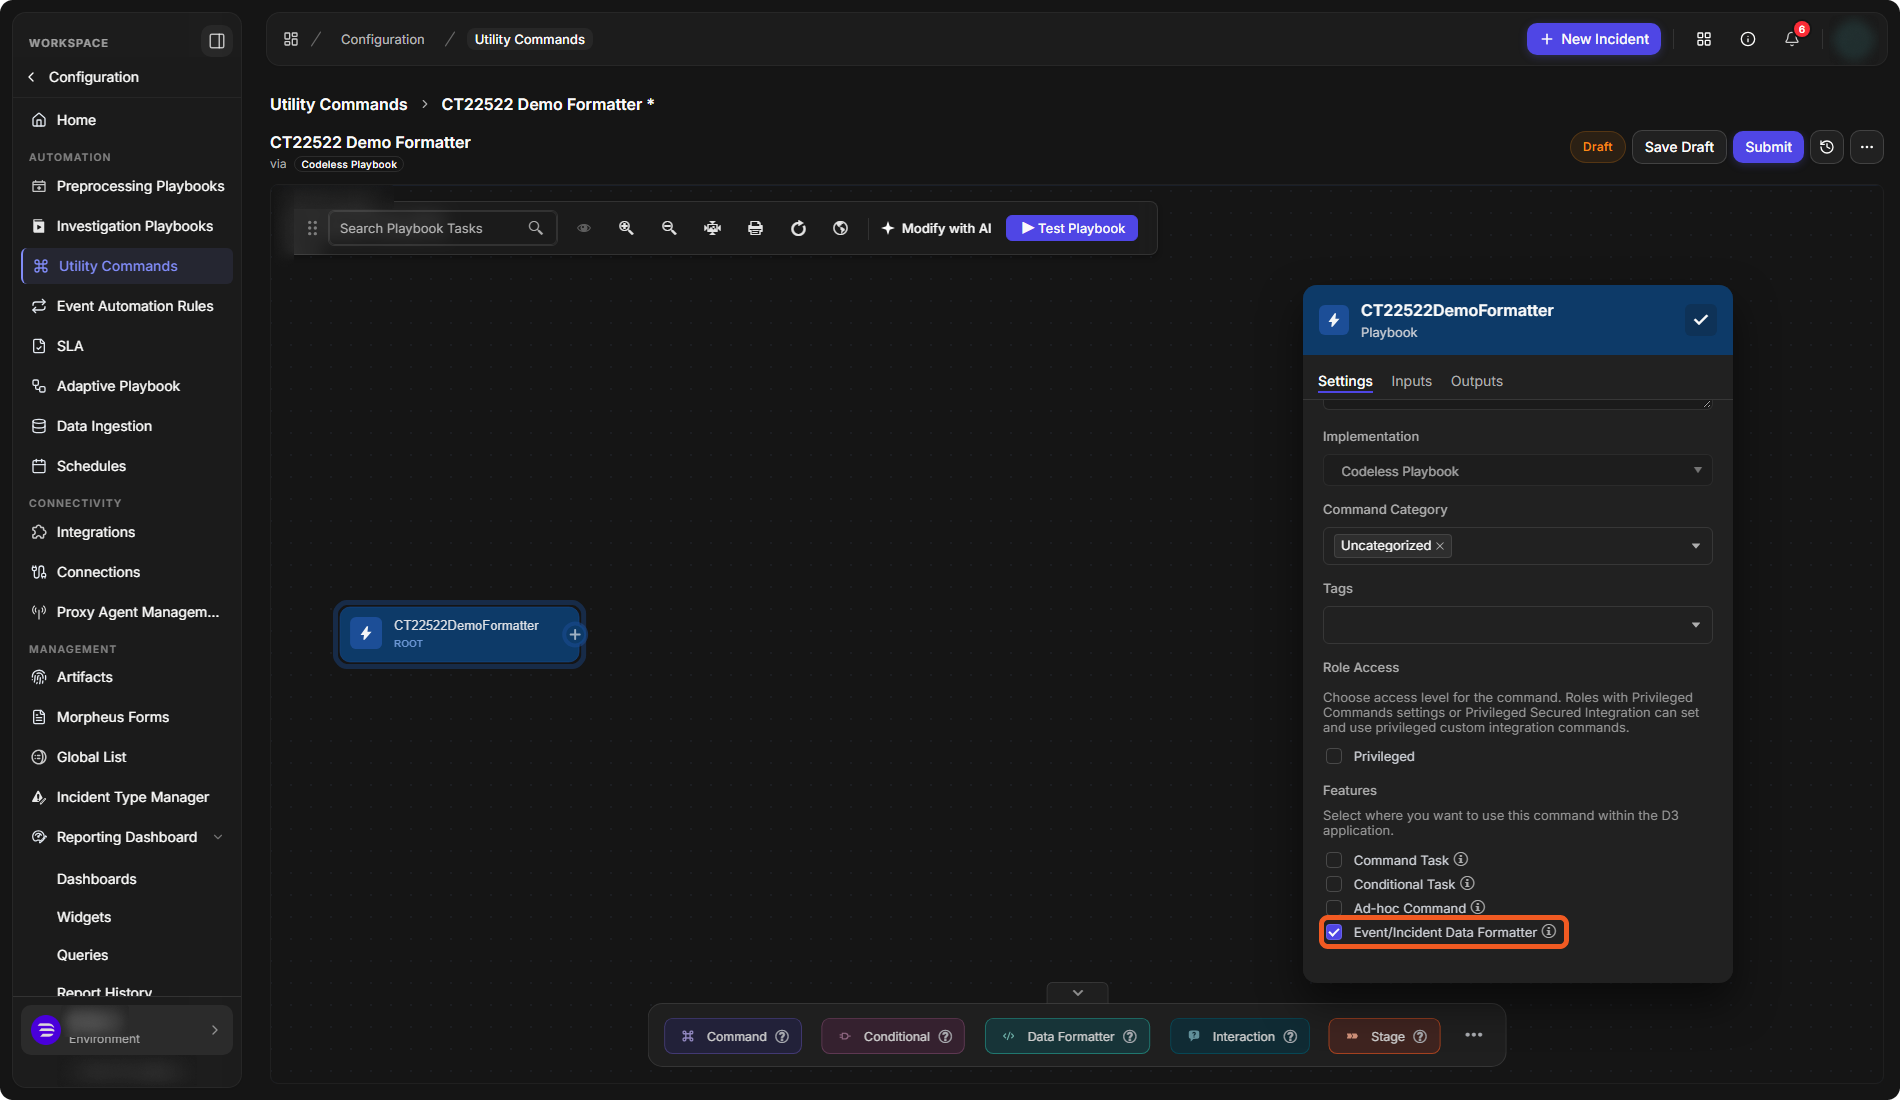1900x1100 pixels.
Task: Click the Save Draft button
Action: click(1679, 147)
